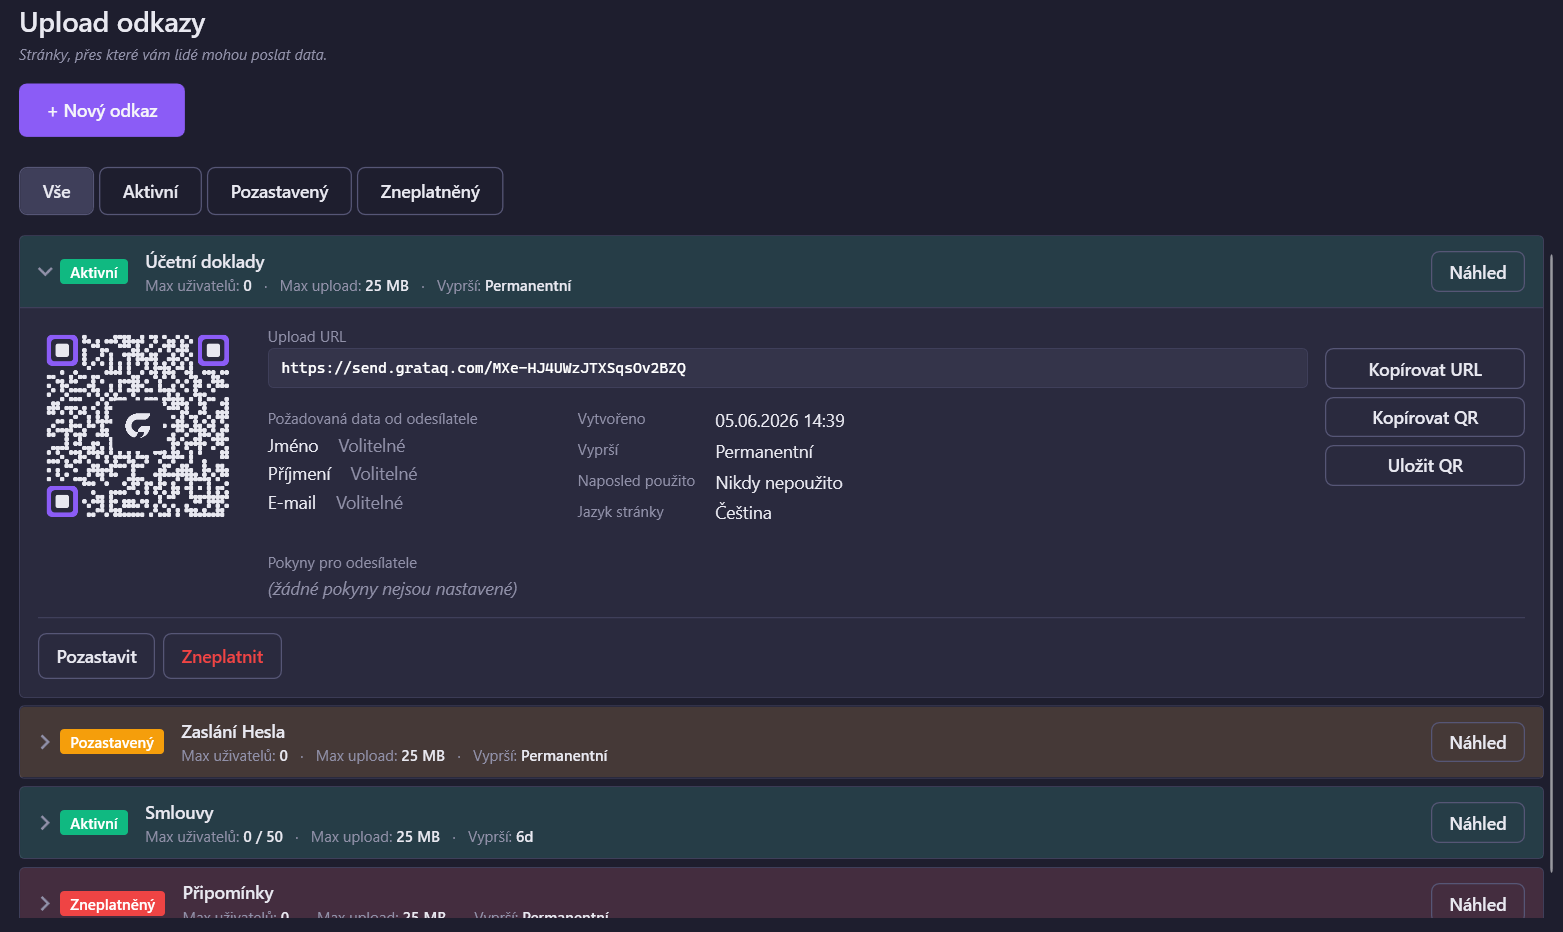Click the Permanentní value next to Vyprší

click(x=764, y=451)
